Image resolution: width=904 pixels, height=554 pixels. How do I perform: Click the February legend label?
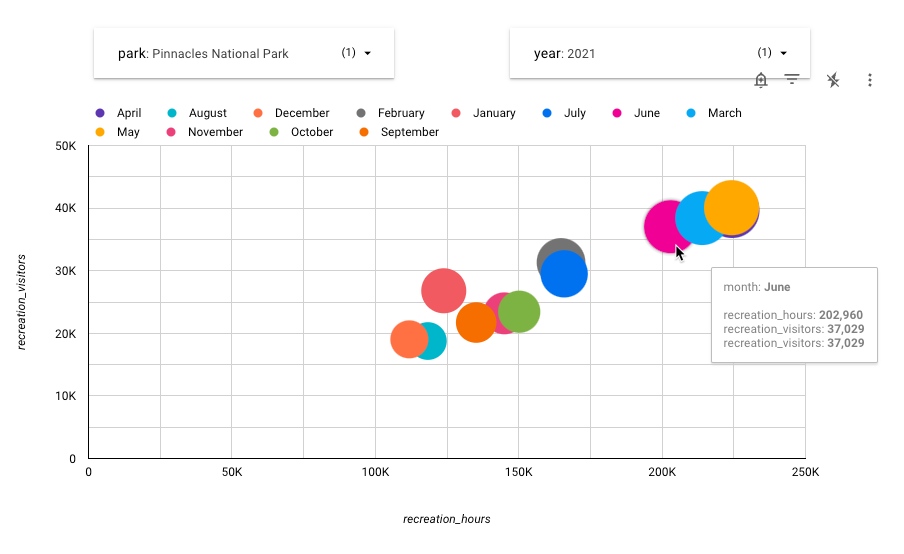400,113
